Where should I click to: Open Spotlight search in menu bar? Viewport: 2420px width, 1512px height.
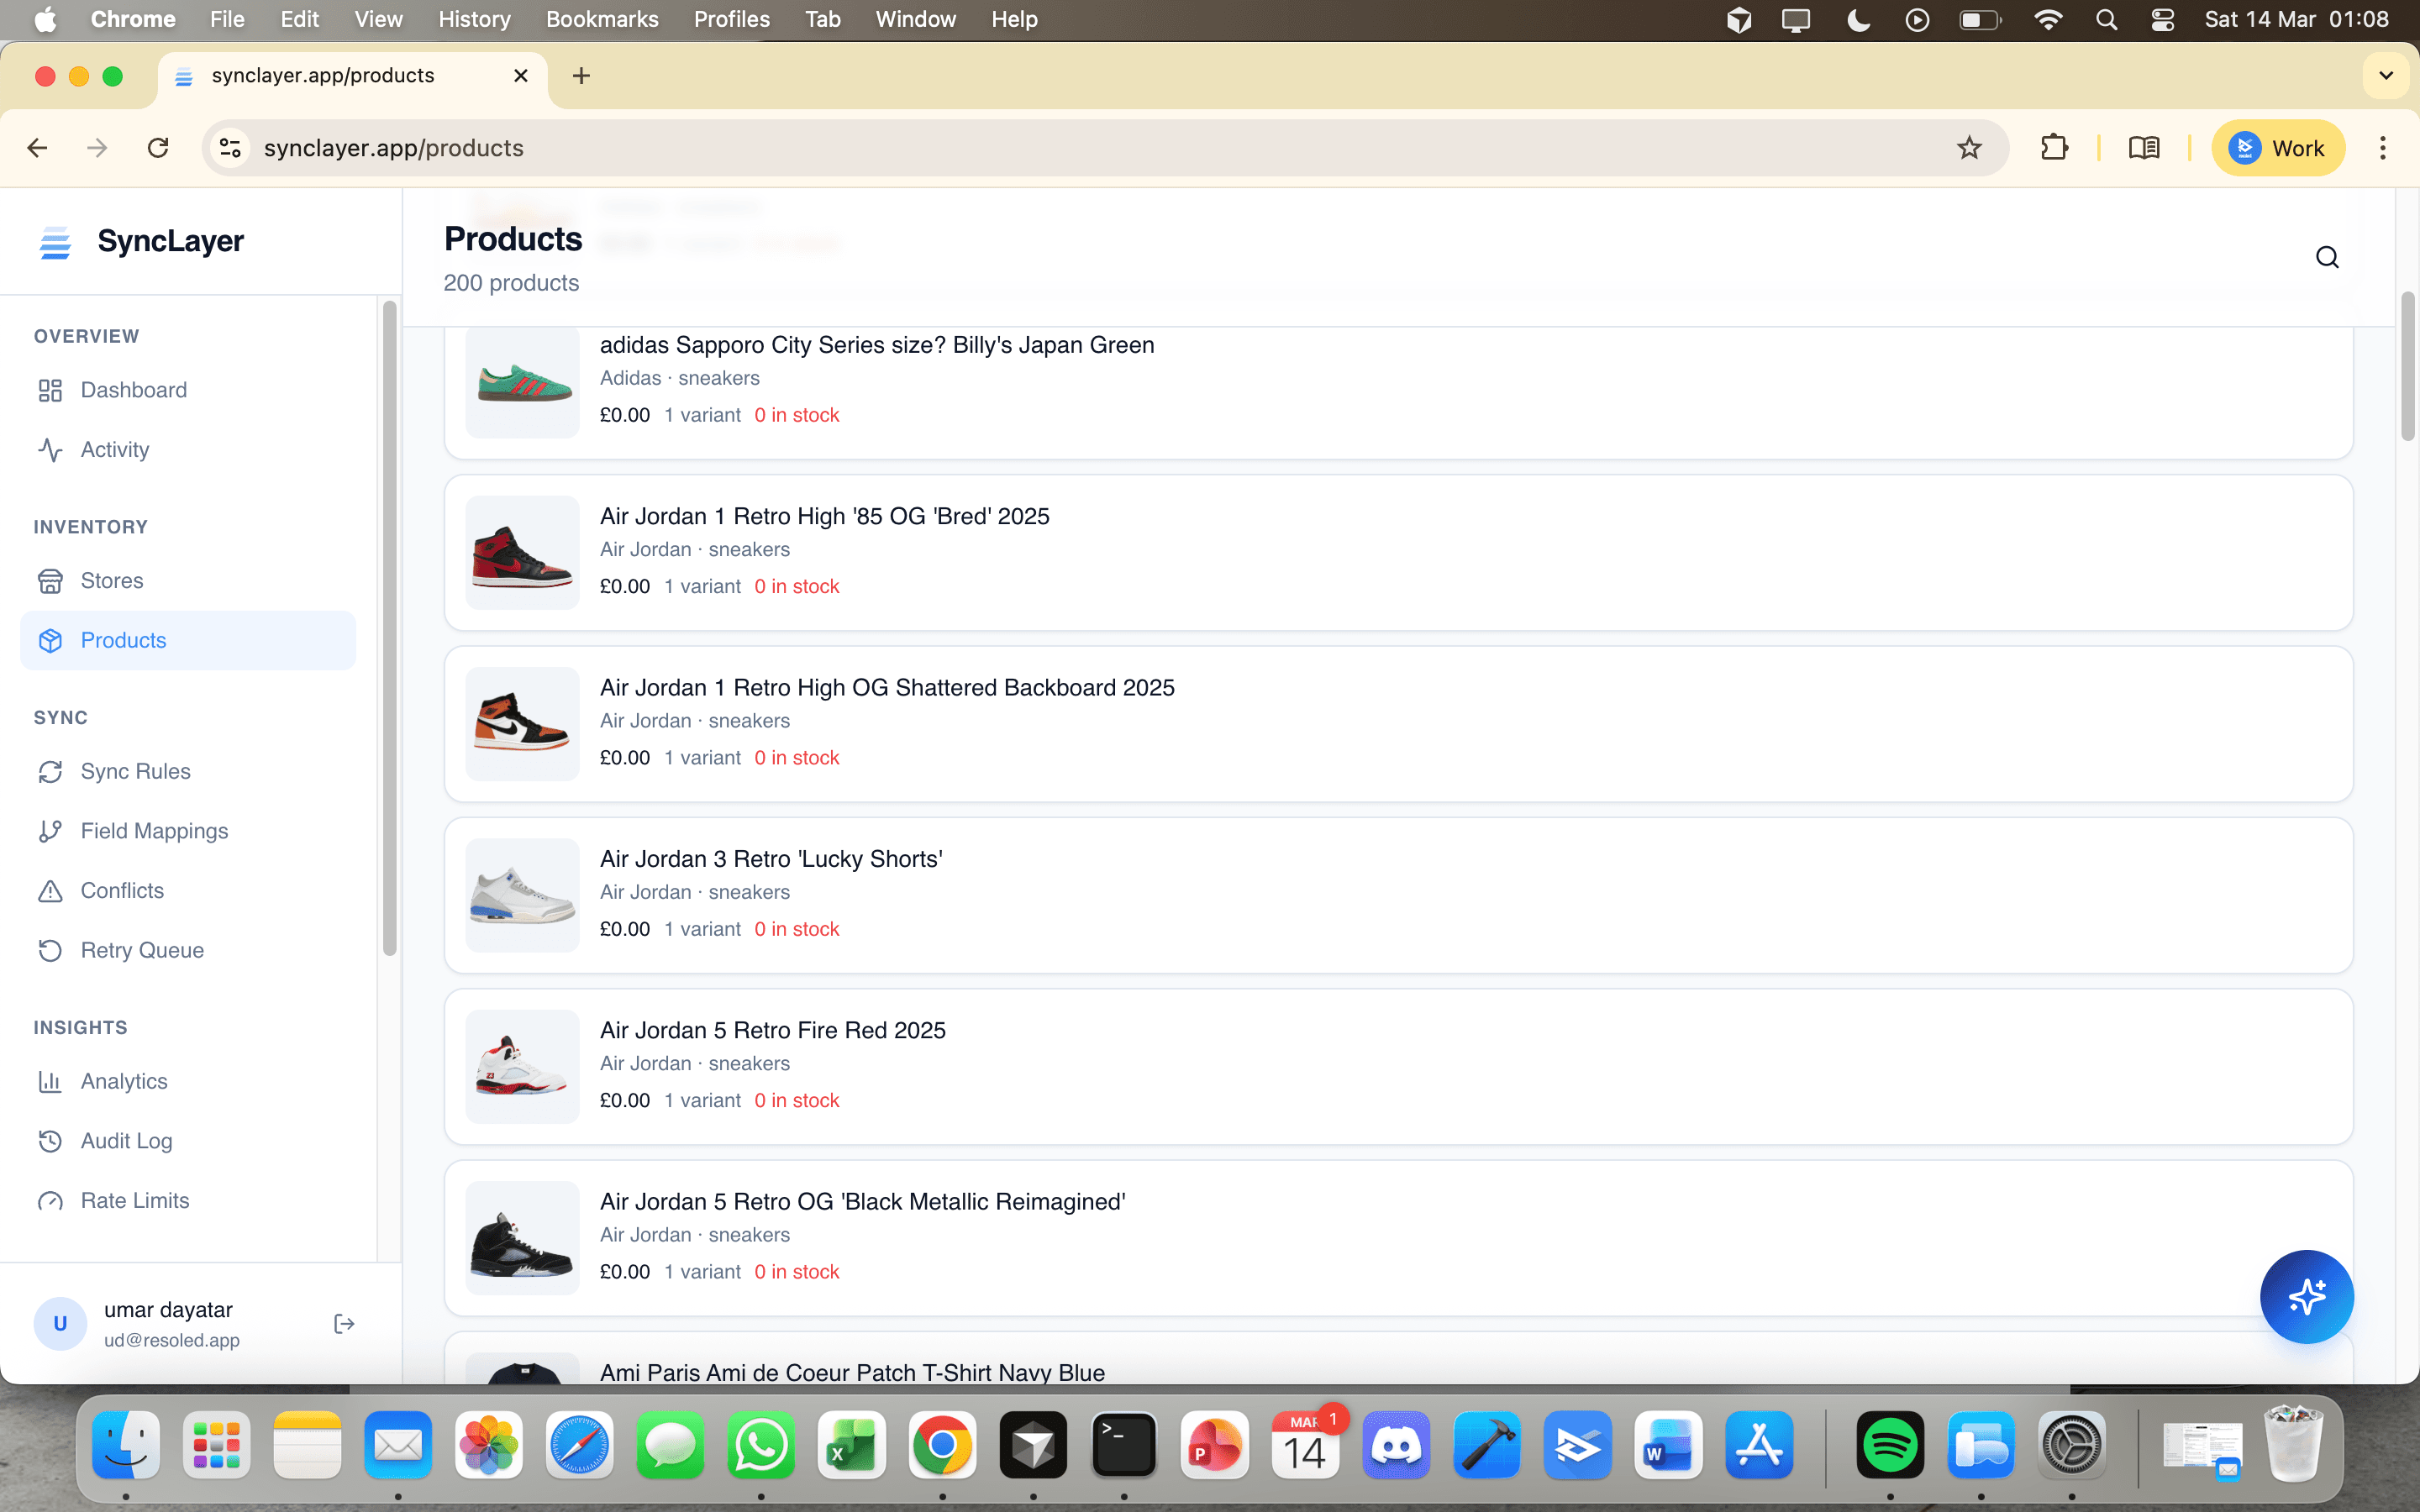click(x=2106, y=19)
